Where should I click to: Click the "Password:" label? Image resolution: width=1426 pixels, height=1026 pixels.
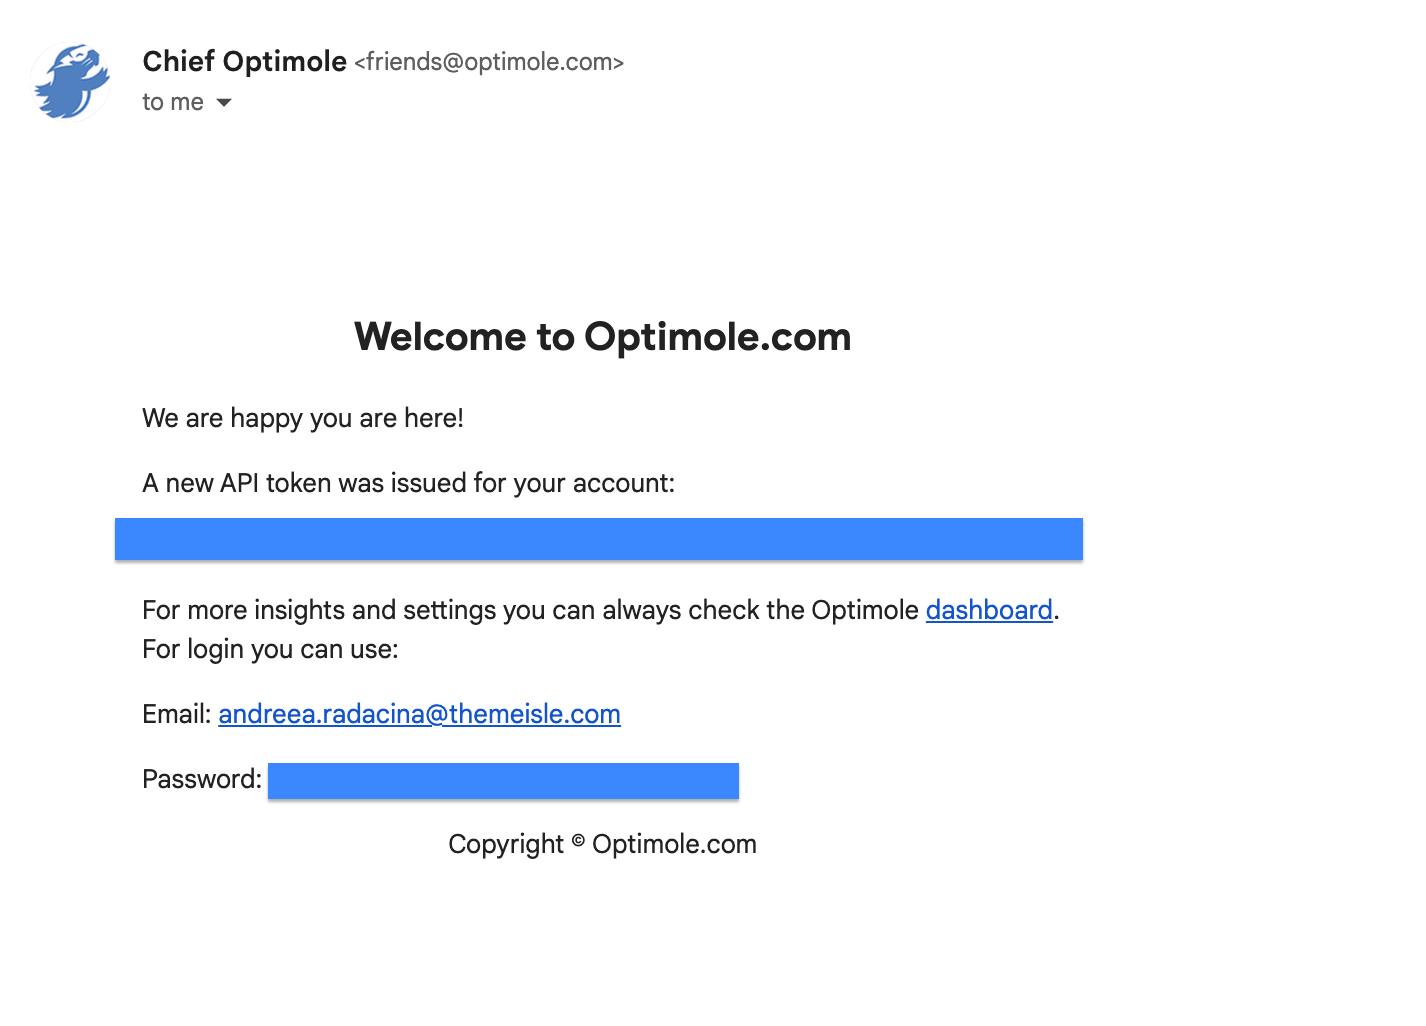201,779
